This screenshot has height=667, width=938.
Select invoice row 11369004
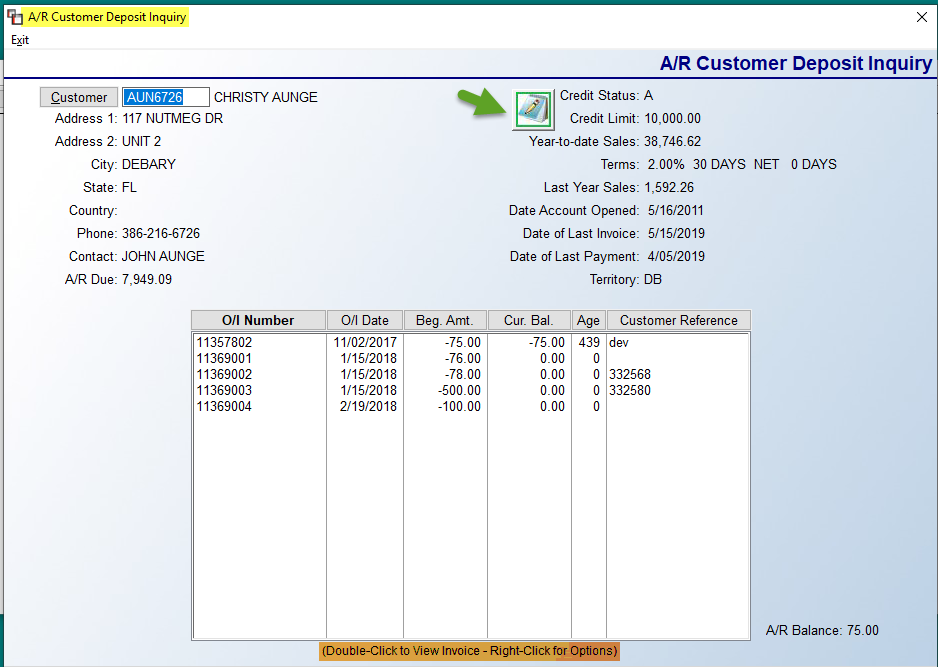pos(471,407)
